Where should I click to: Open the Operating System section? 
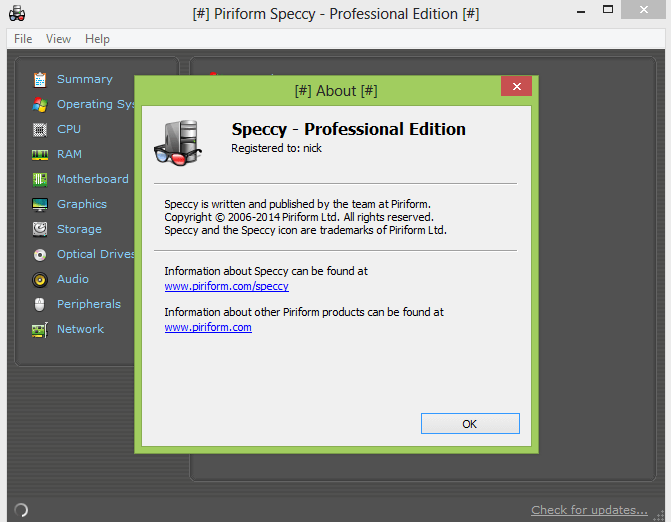(95, 104)
